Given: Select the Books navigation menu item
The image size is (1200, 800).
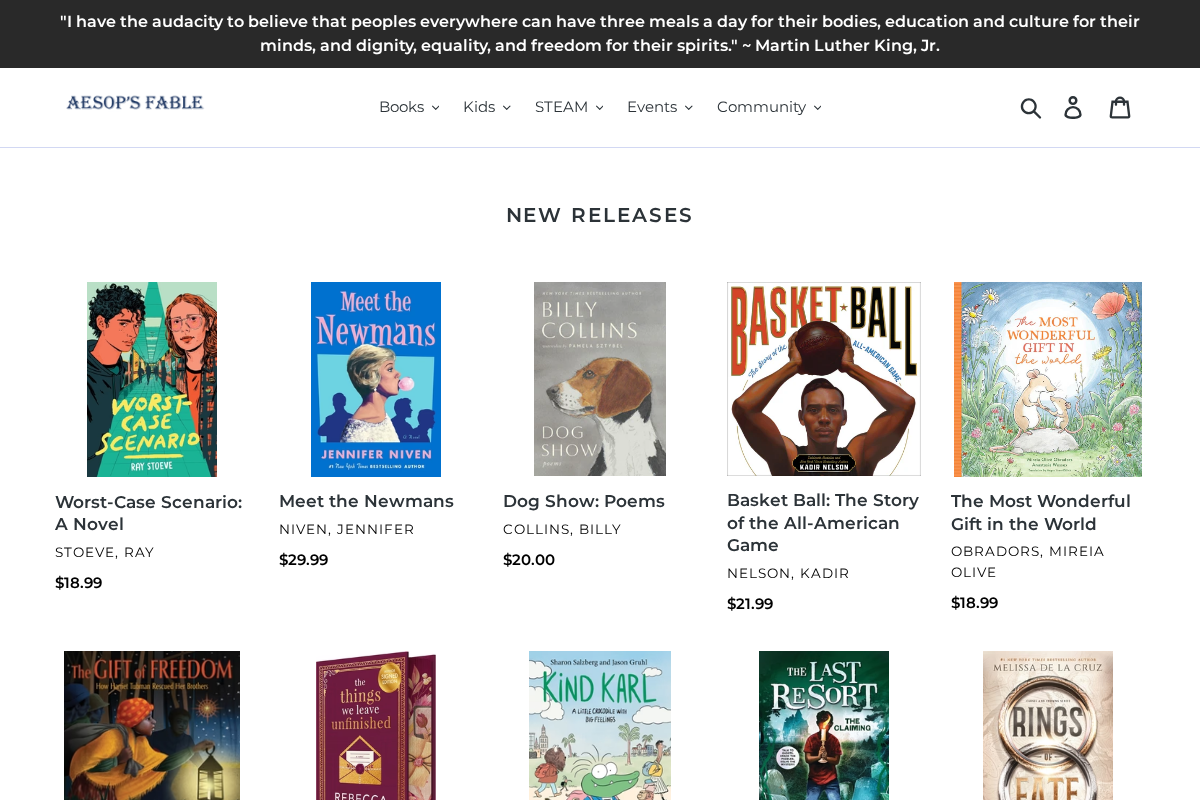Looking at the screenshot, I should click(x=409, y=106).
